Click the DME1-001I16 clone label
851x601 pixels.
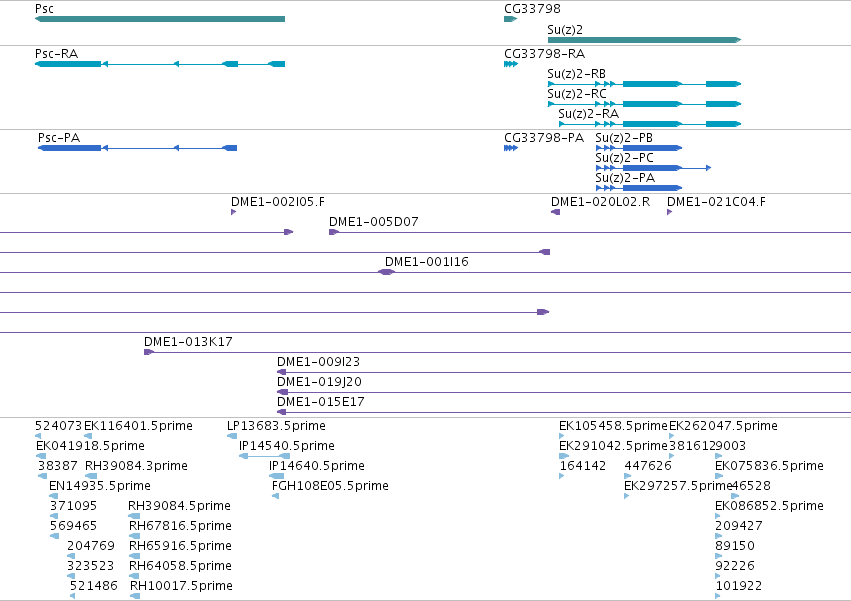point(427,262)
